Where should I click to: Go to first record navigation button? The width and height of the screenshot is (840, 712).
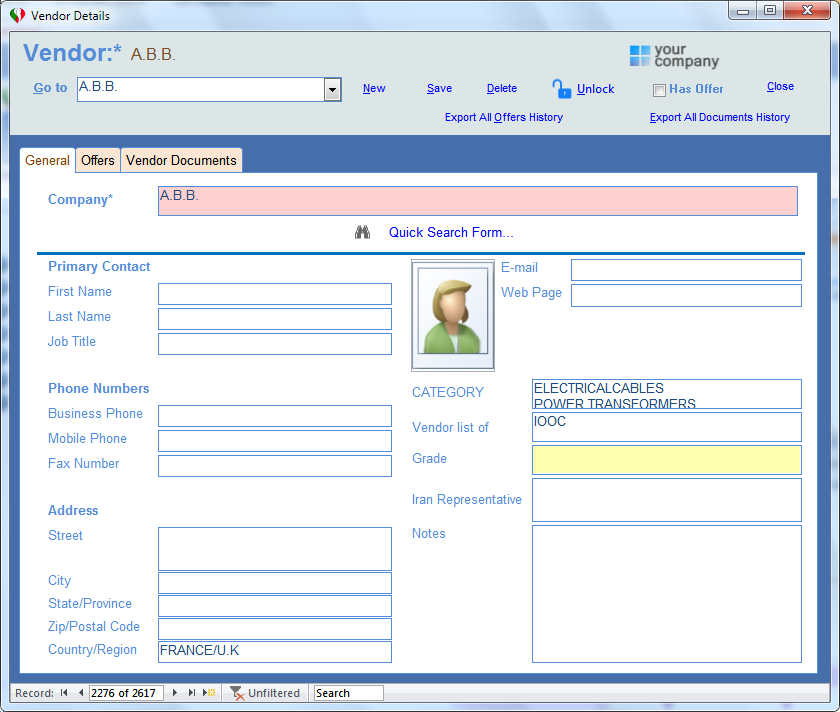[64, 693]
